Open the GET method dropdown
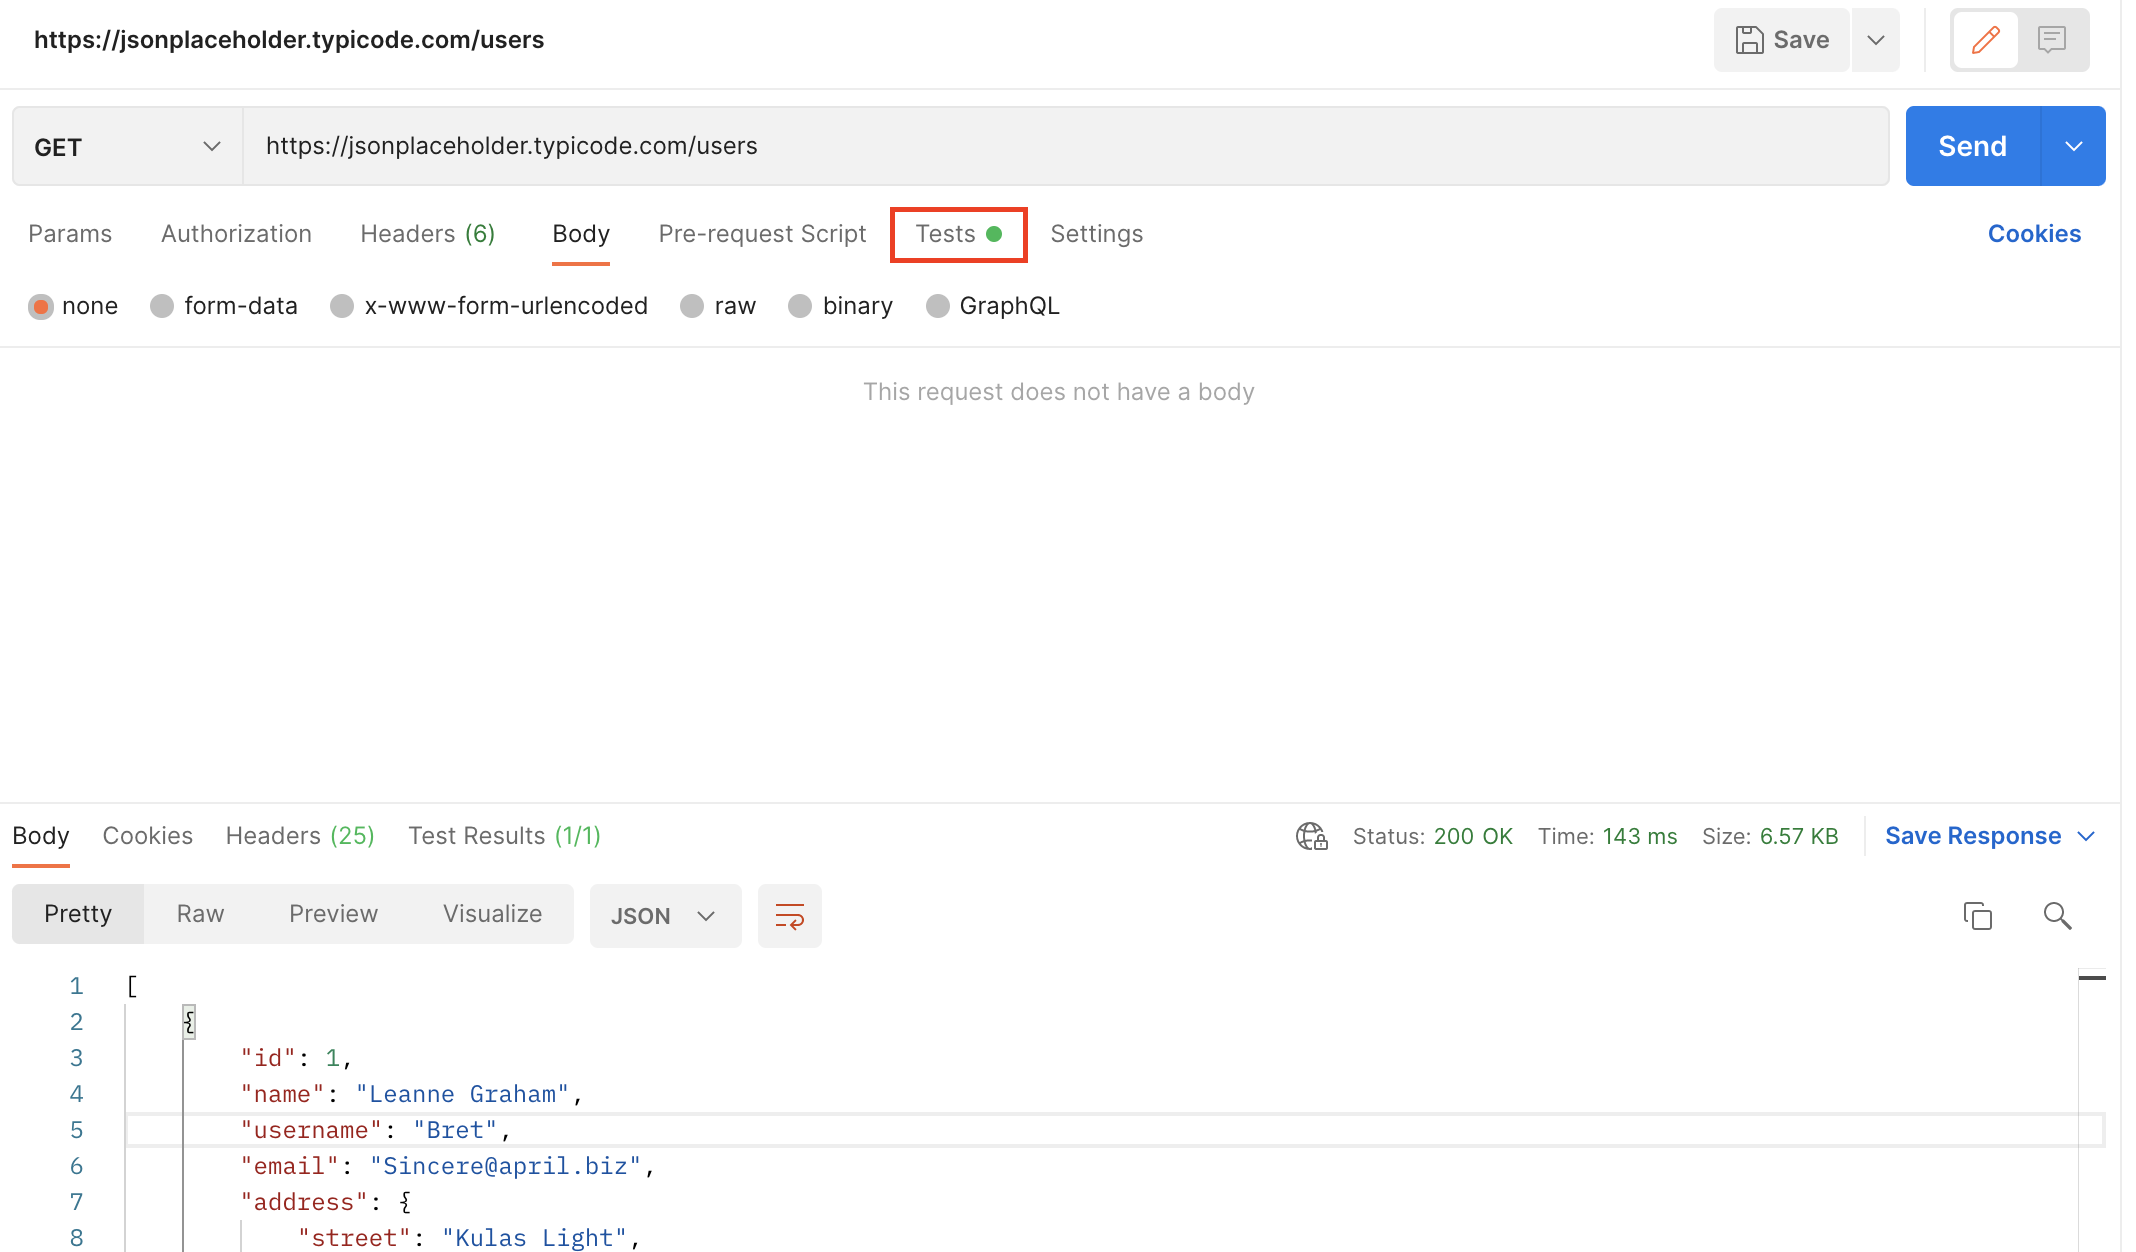The width and height of the screenshot is (2136, 1252). pos(128,146)
